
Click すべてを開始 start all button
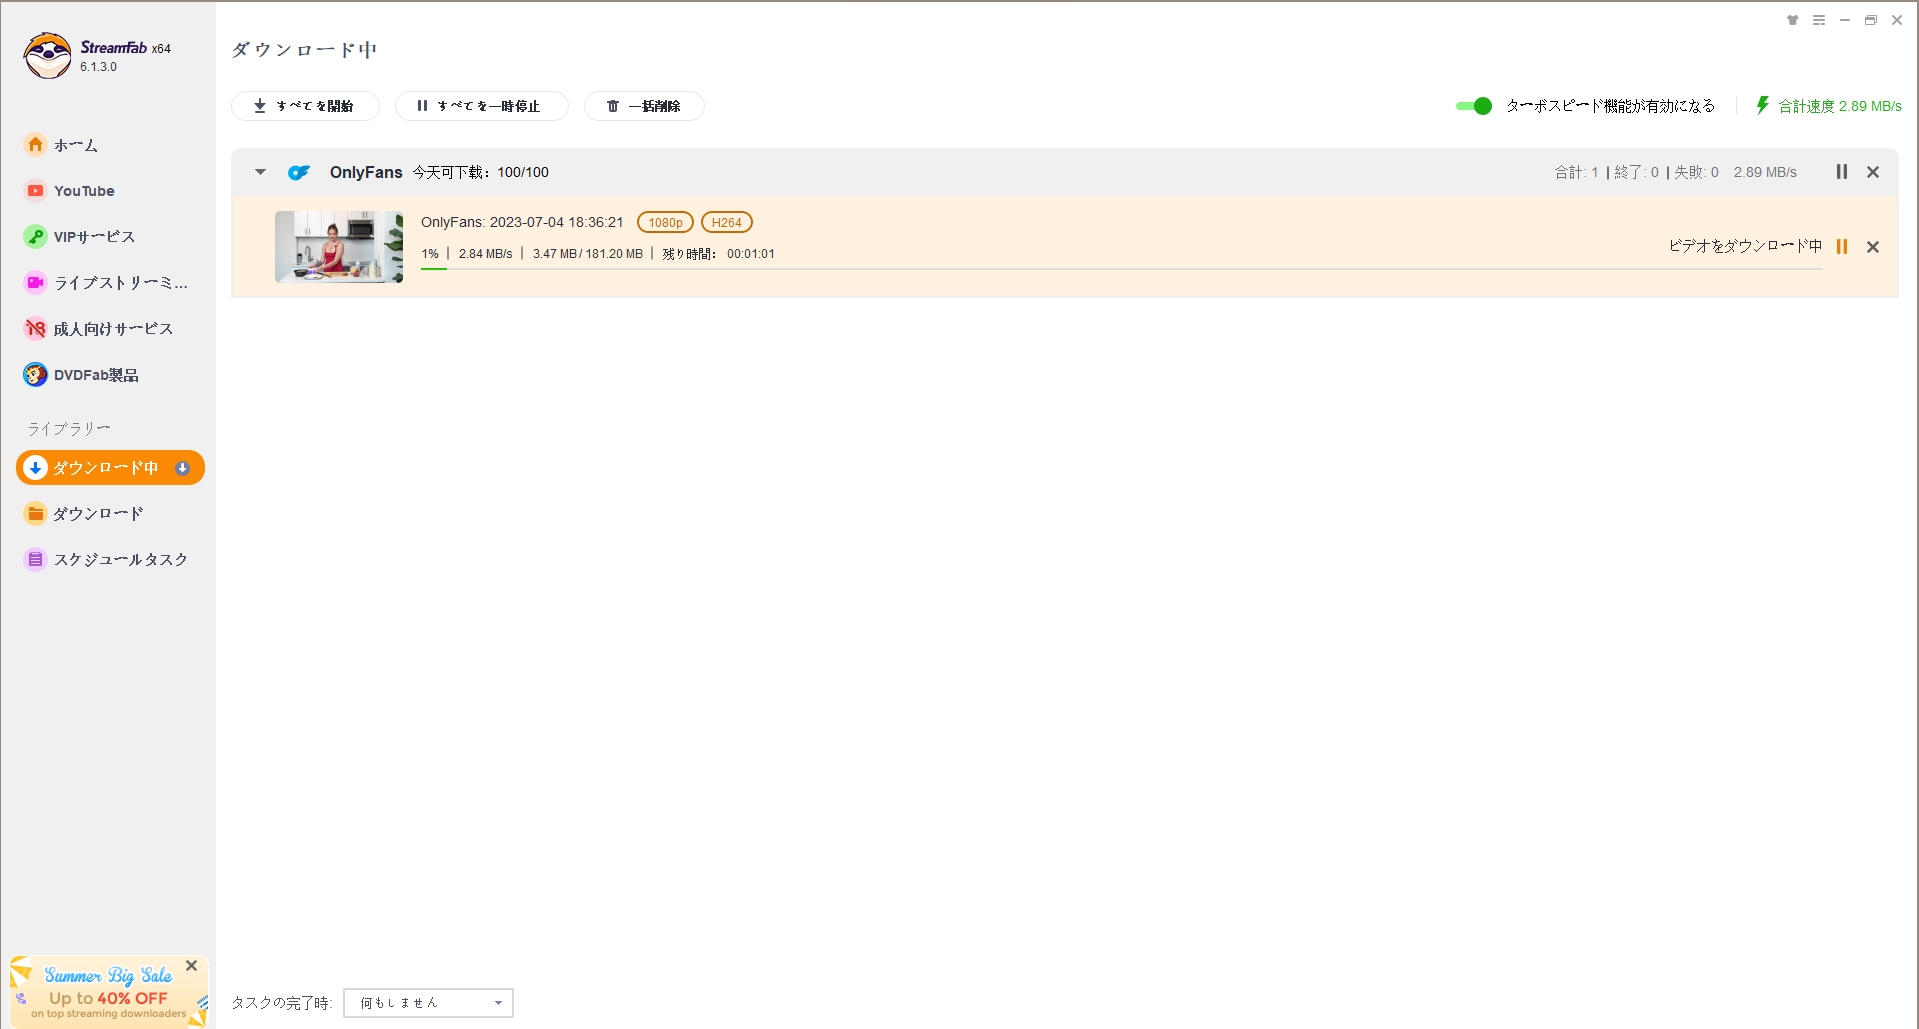click(305, 106)
